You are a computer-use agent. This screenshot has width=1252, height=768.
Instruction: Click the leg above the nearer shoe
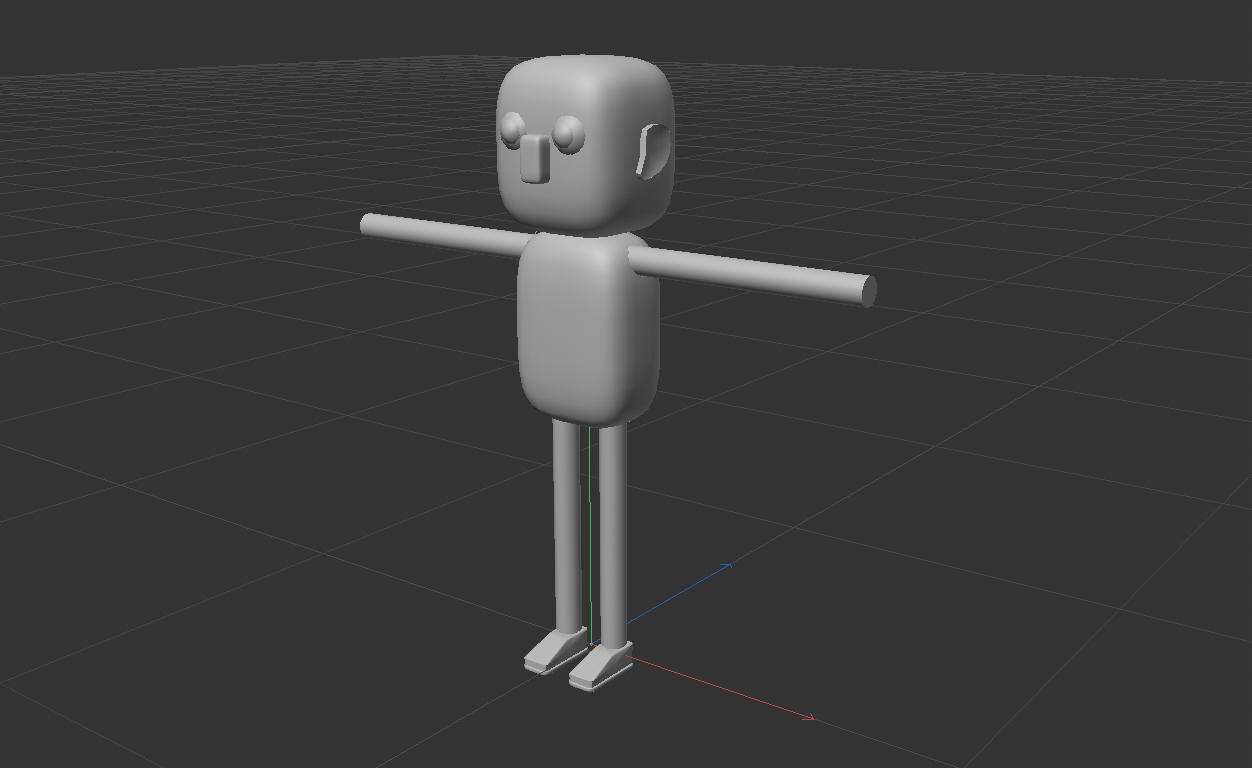612,533
